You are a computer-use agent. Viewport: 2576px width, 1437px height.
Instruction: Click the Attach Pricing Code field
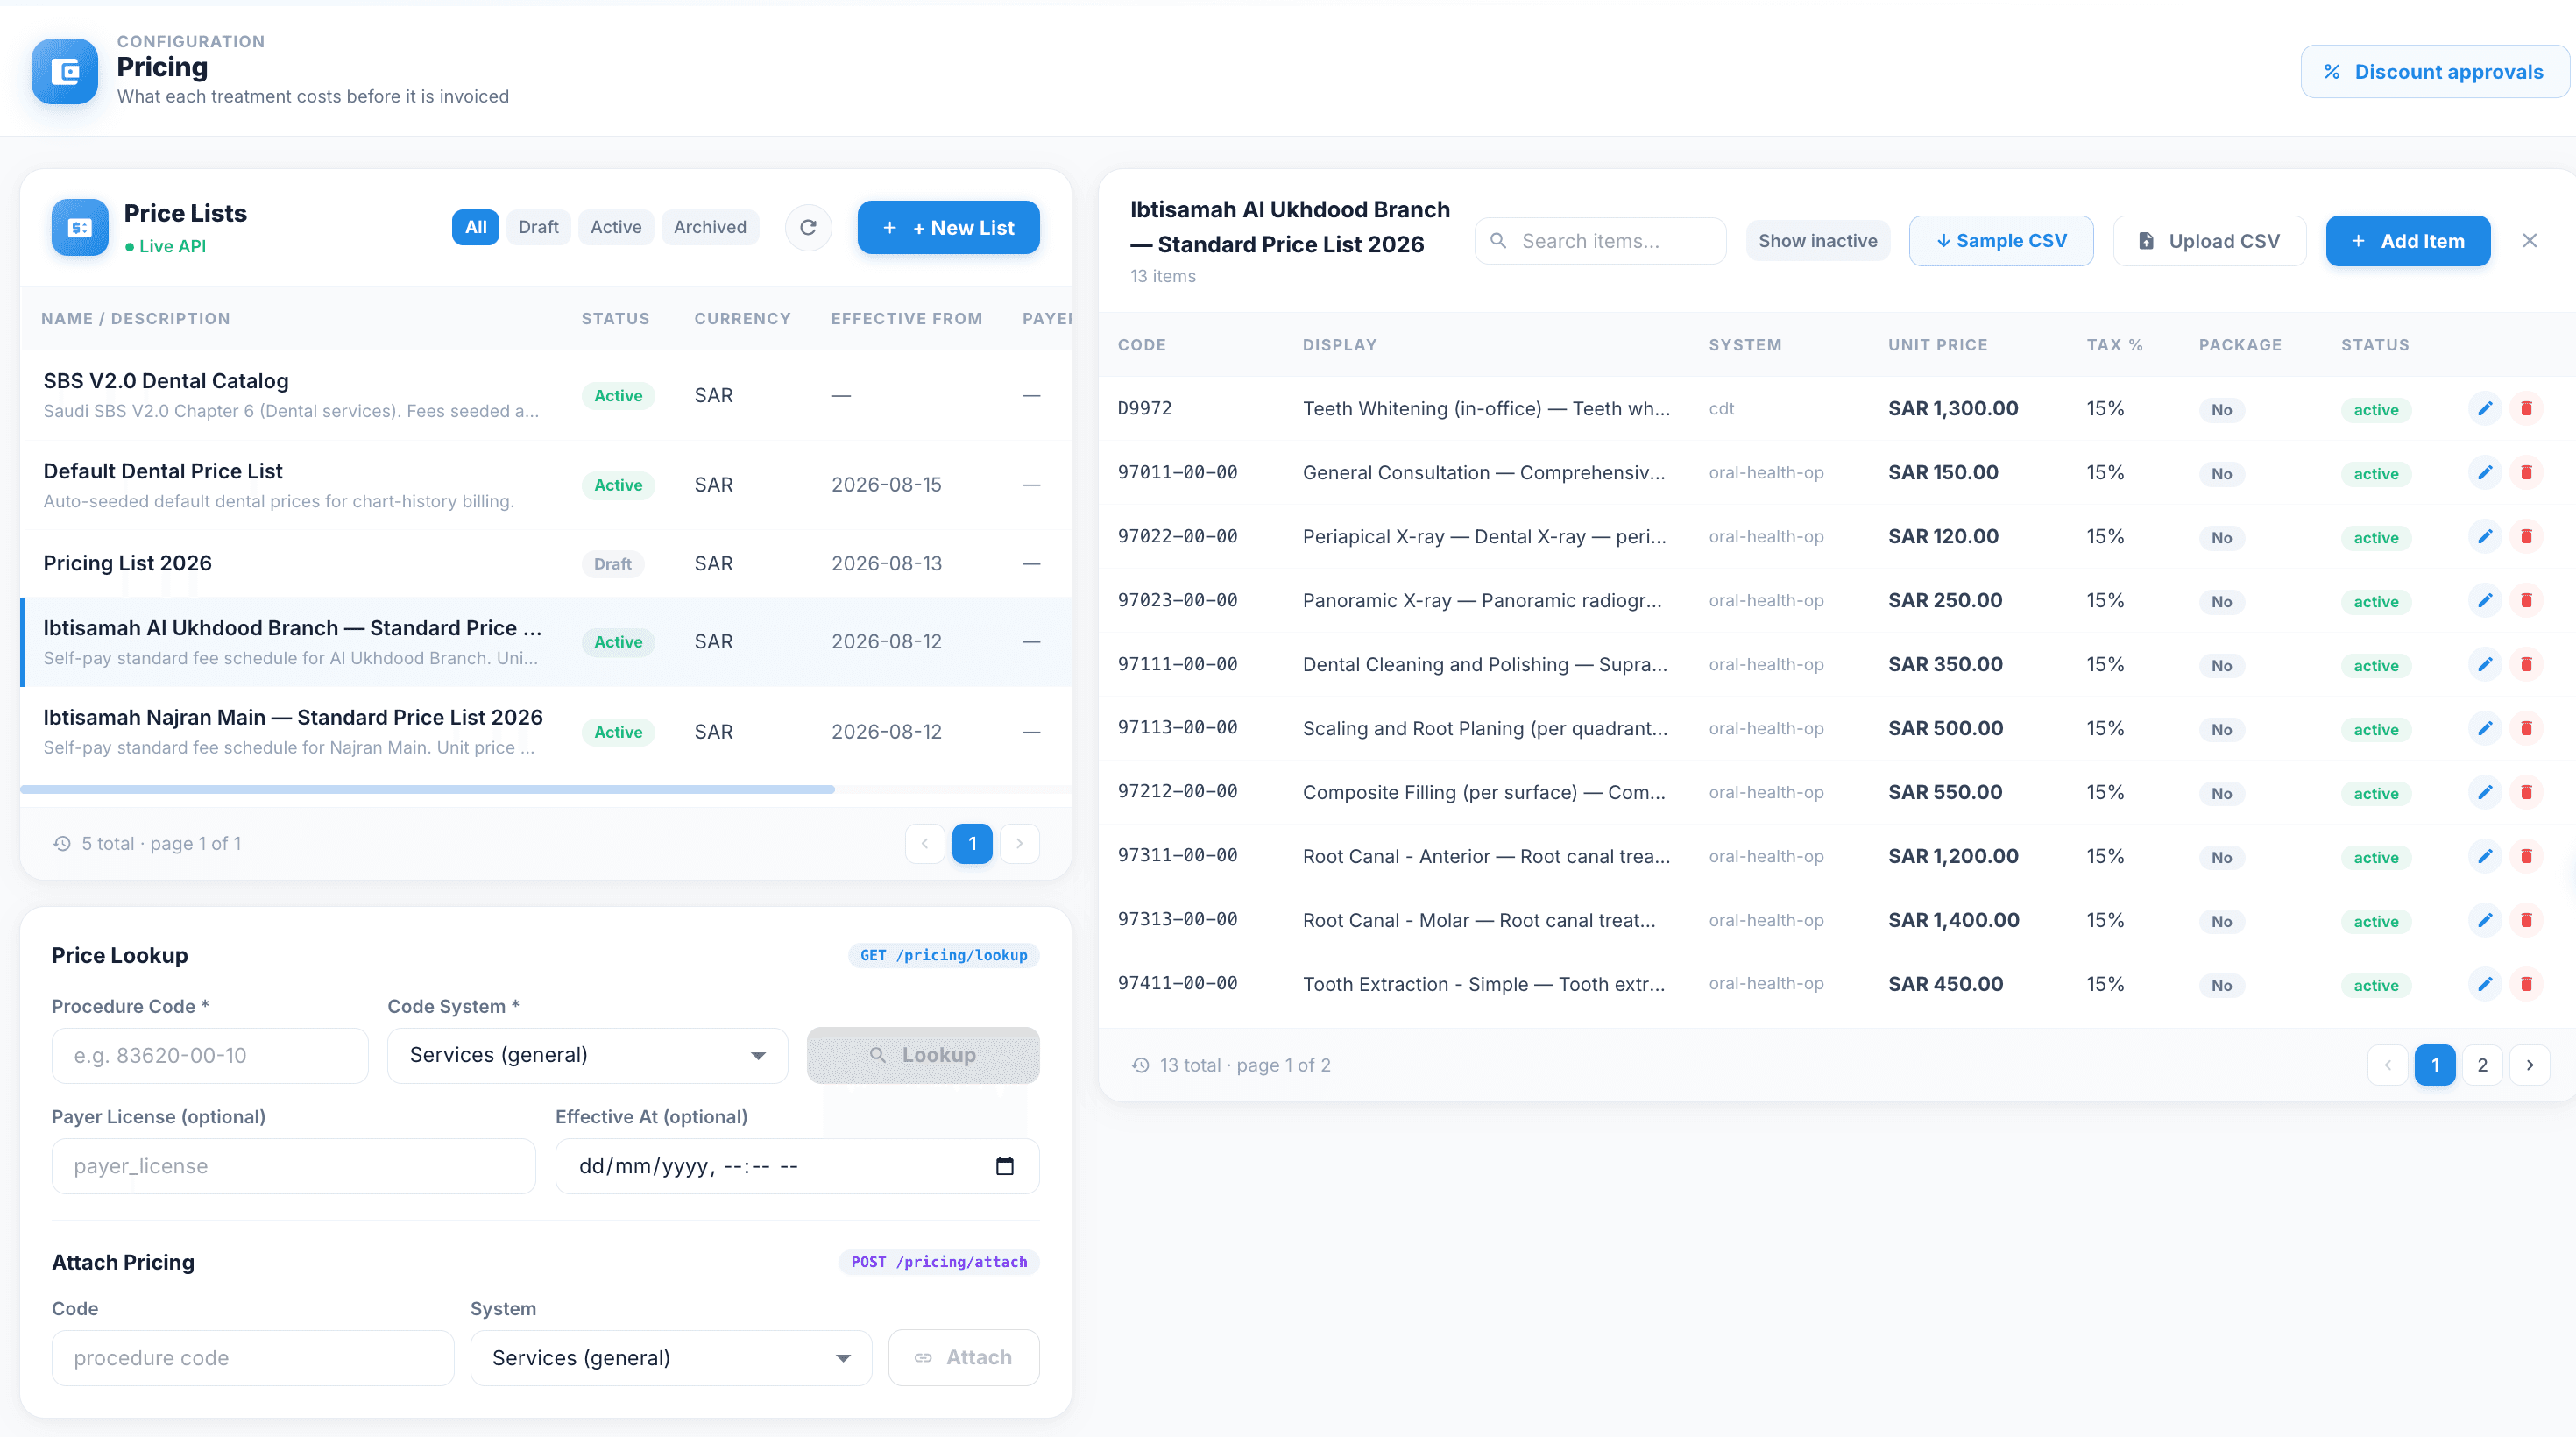pyautogui.click(x=253, y=1358)
